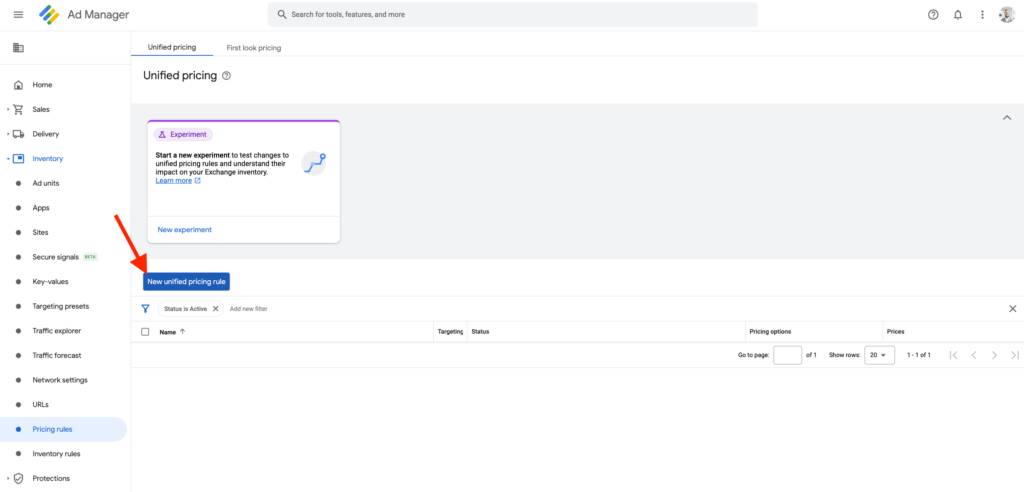Tick the select-all checkbox in table header
This screenshot has height=492, width=1024.
(x=145, y=332)
